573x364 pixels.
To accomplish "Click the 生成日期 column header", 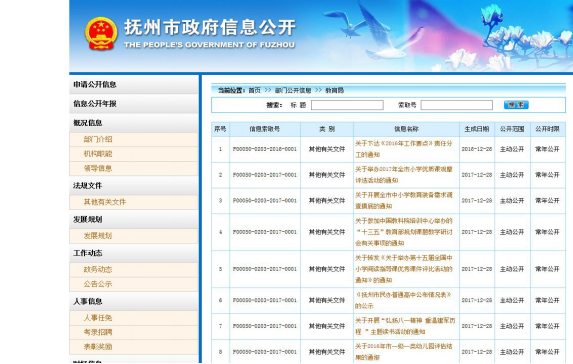I will [x=477, y=129].
